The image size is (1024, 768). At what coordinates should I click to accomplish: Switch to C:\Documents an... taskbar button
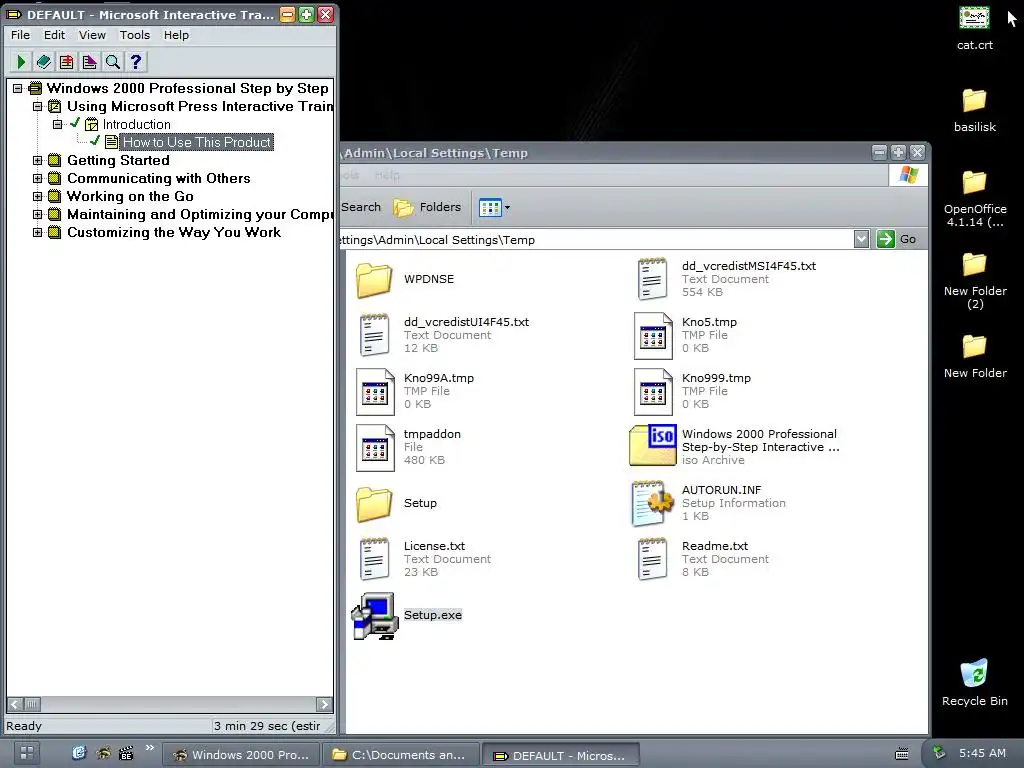point(400,755)
